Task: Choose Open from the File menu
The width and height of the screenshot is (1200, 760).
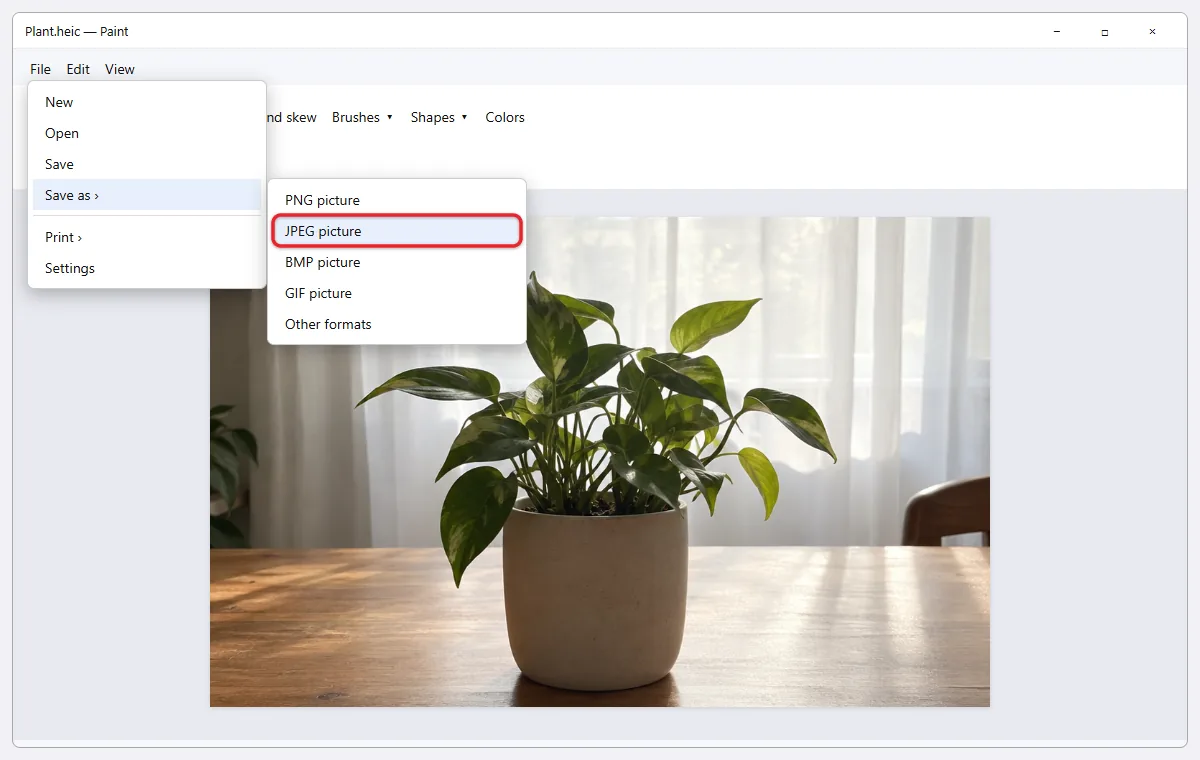Action: pos(147,133)
